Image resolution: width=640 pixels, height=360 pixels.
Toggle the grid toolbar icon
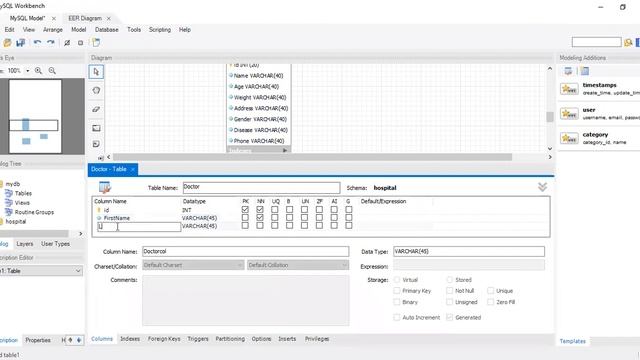point(67,42)
